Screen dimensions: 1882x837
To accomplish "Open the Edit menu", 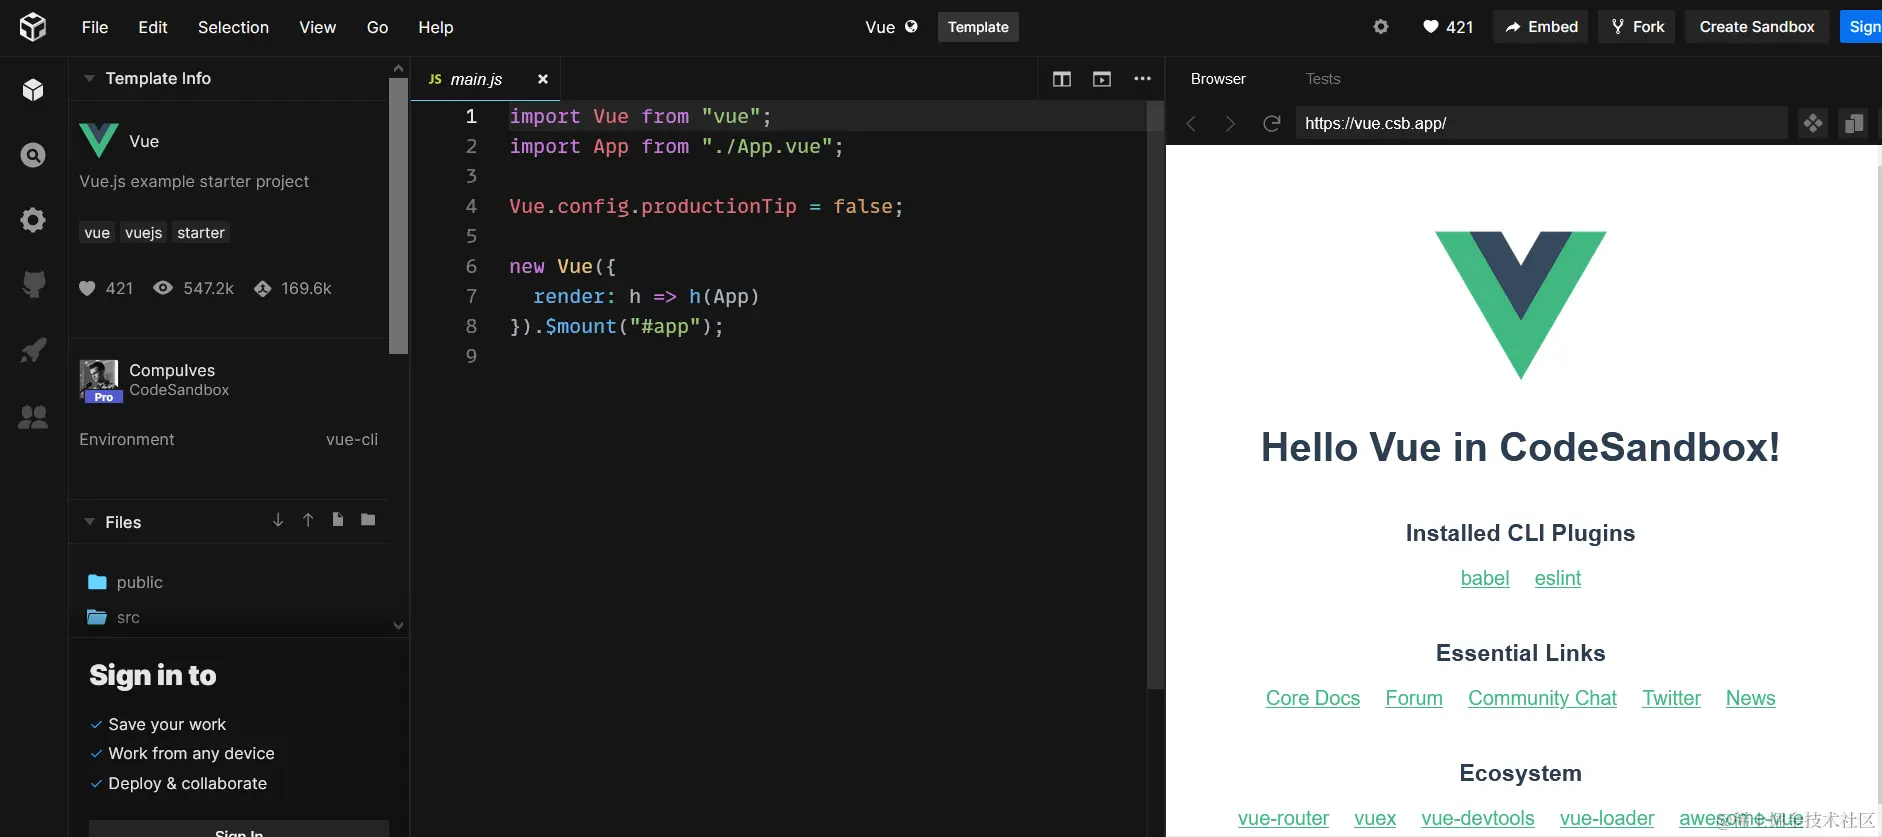I will coord(153,27).
